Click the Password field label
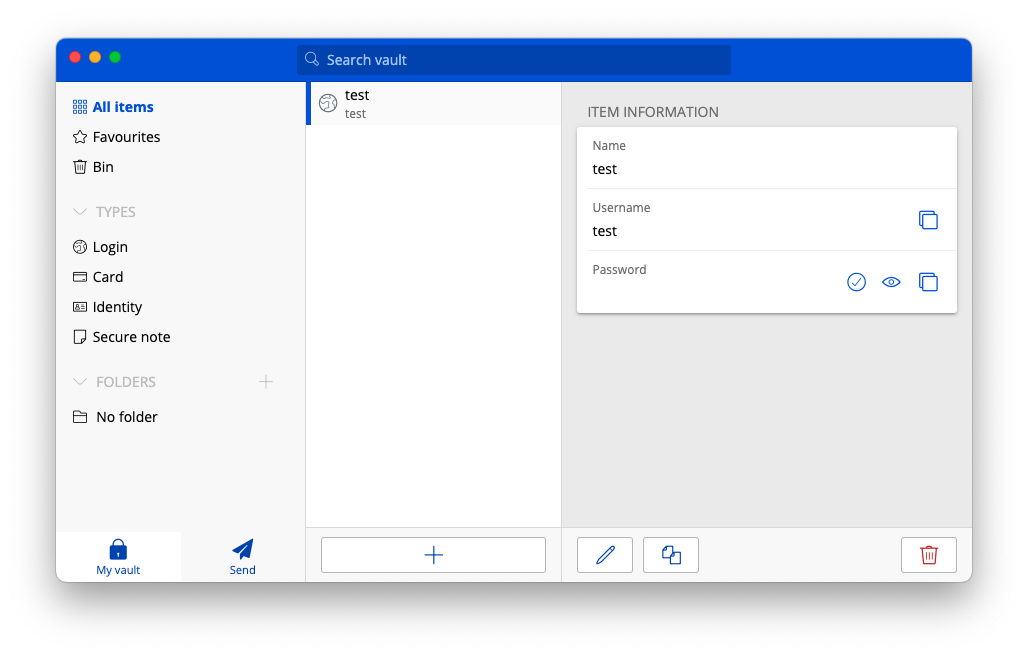The width and height of the screenshot is (1028, 656). [619, 269]
